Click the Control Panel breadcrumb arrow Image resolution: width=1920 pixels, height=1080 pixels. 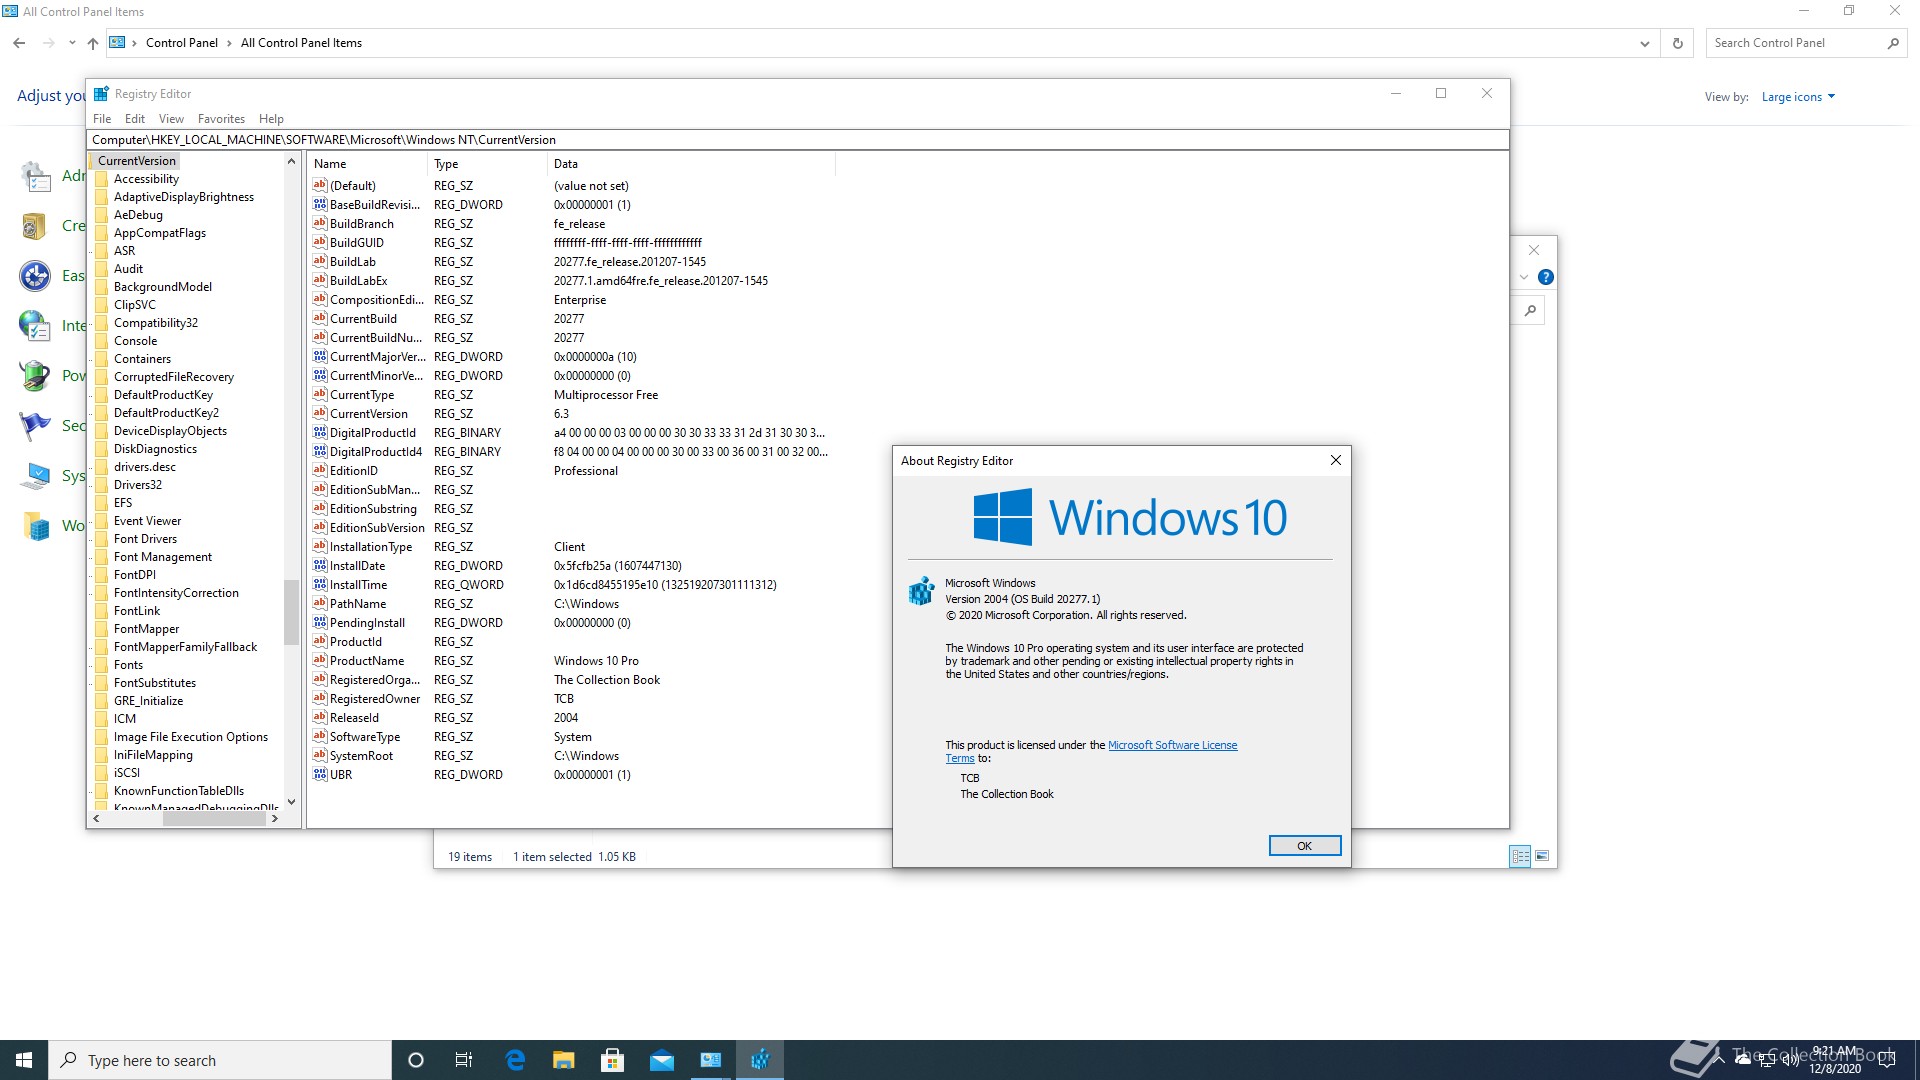(x=229, y=43)
